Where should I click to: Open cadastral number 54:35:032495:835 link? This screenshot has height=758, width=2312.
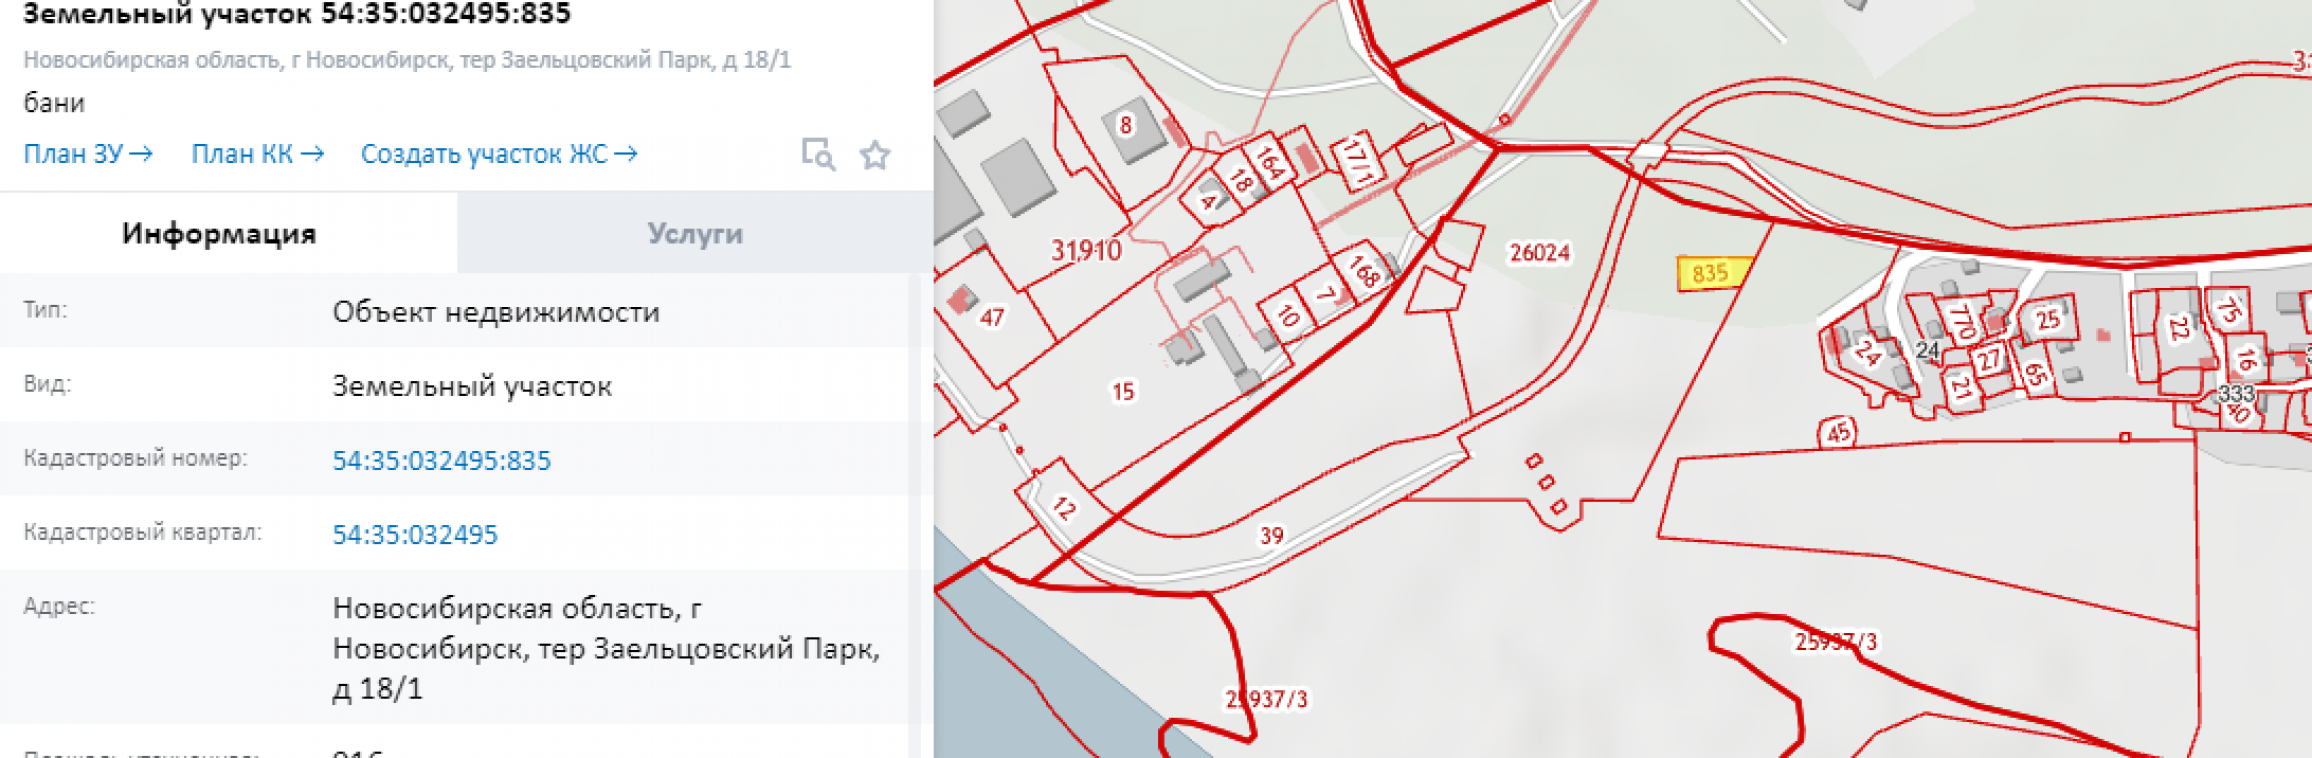[x=441, y=460]
